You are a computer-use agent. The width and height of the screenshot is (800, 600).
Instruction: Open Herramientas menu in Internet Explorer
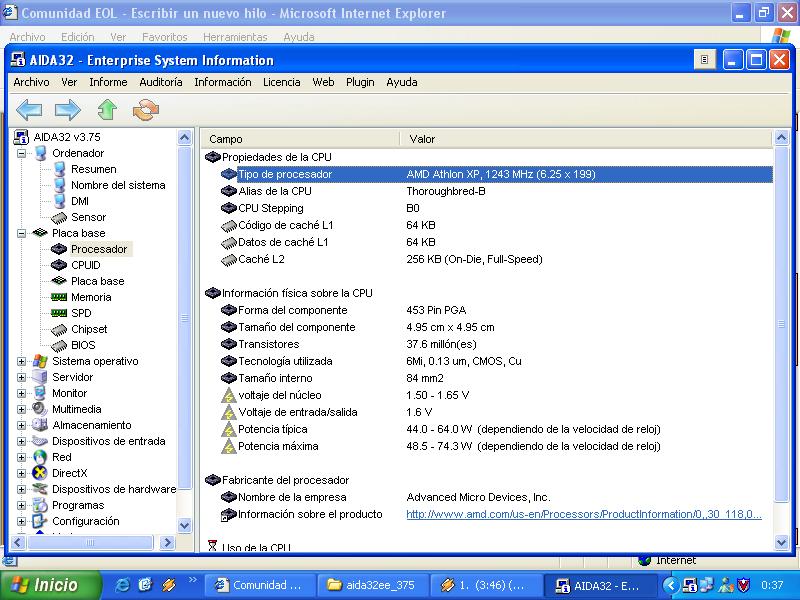(x=235, y=37)
